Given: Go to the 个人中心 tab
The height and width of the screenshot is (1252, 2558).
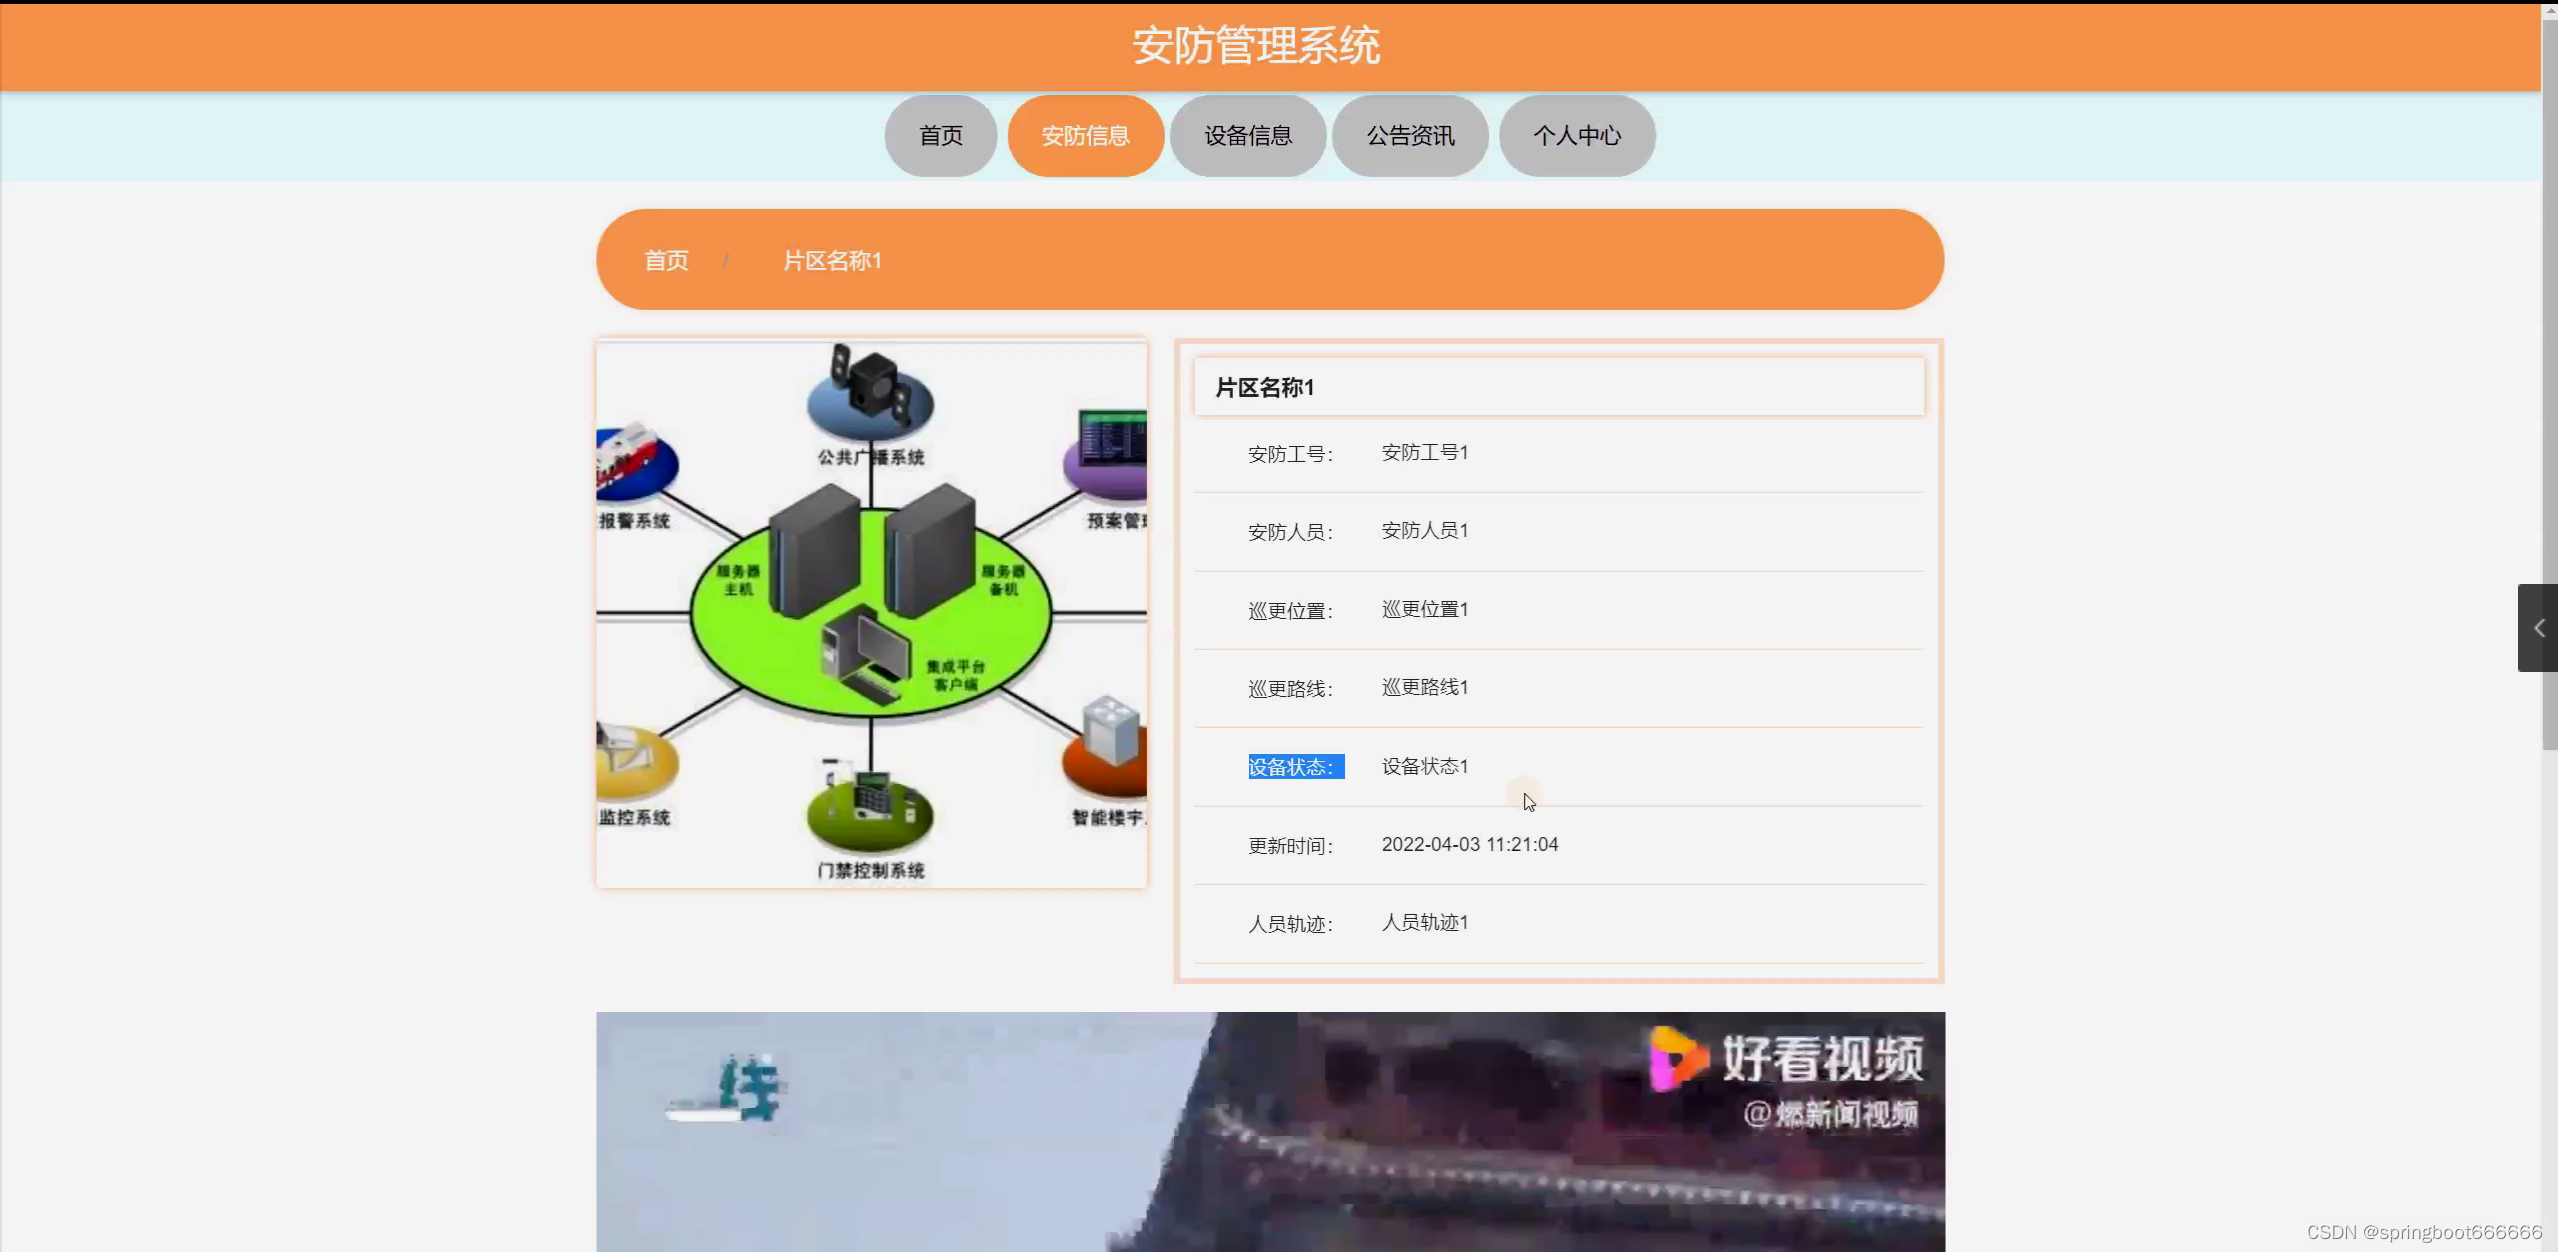Looking at the screenshot, I should (x=1577, y=136).
